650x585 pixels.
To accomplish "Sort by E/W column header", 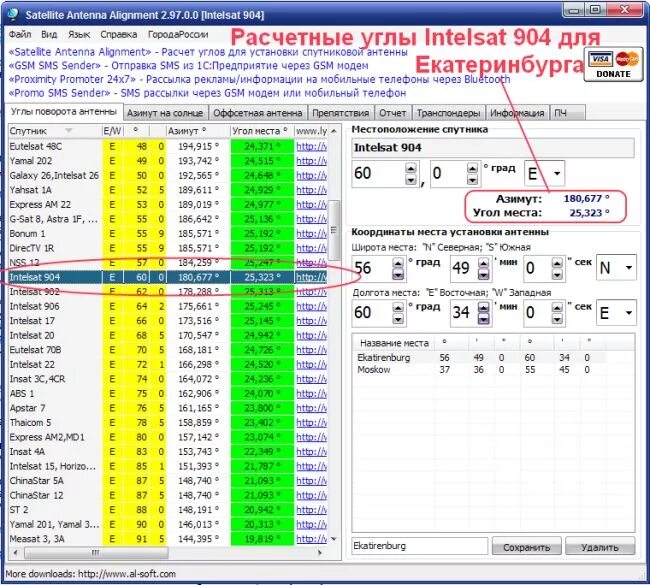I will (x=112, y=131).
